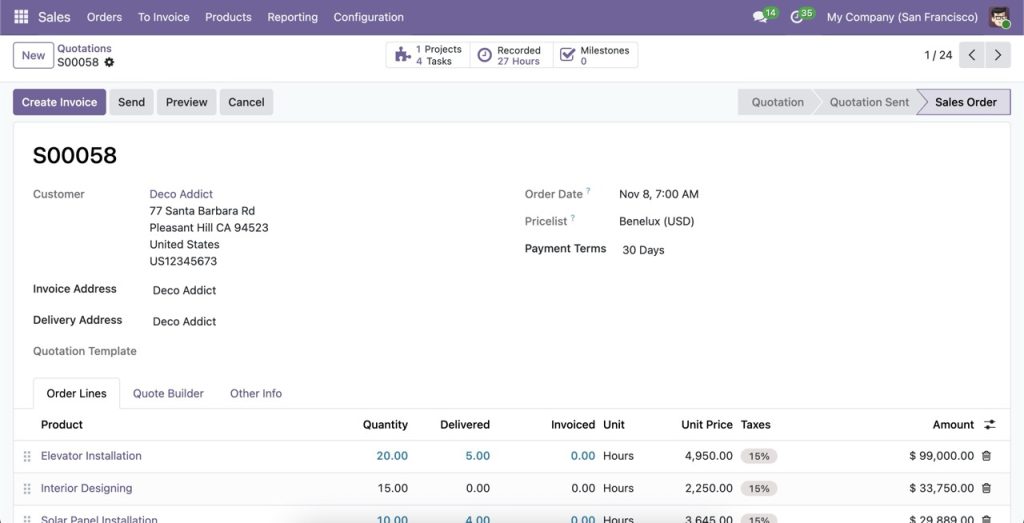Open the activities clock icon
This screenshot has width=1024, height=523.
coord(796,17)
